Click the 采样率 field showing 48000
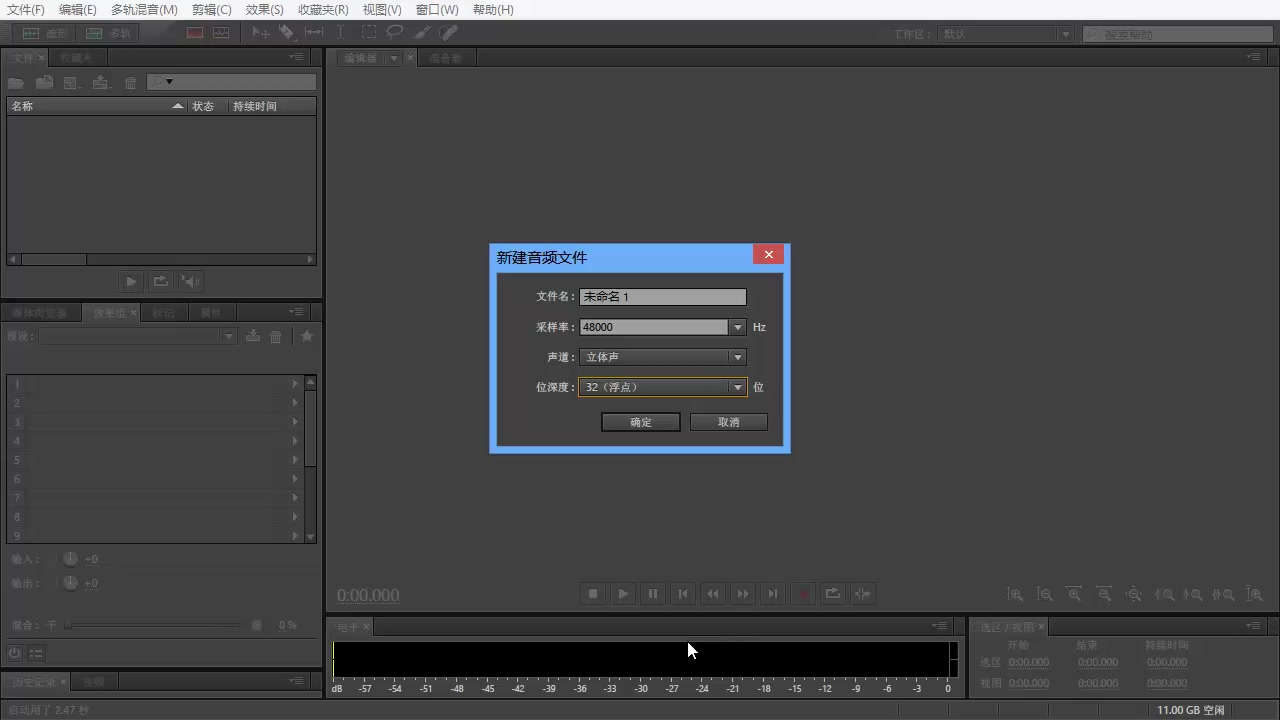This screenshot has height=720, width=1280. point(653,327)
